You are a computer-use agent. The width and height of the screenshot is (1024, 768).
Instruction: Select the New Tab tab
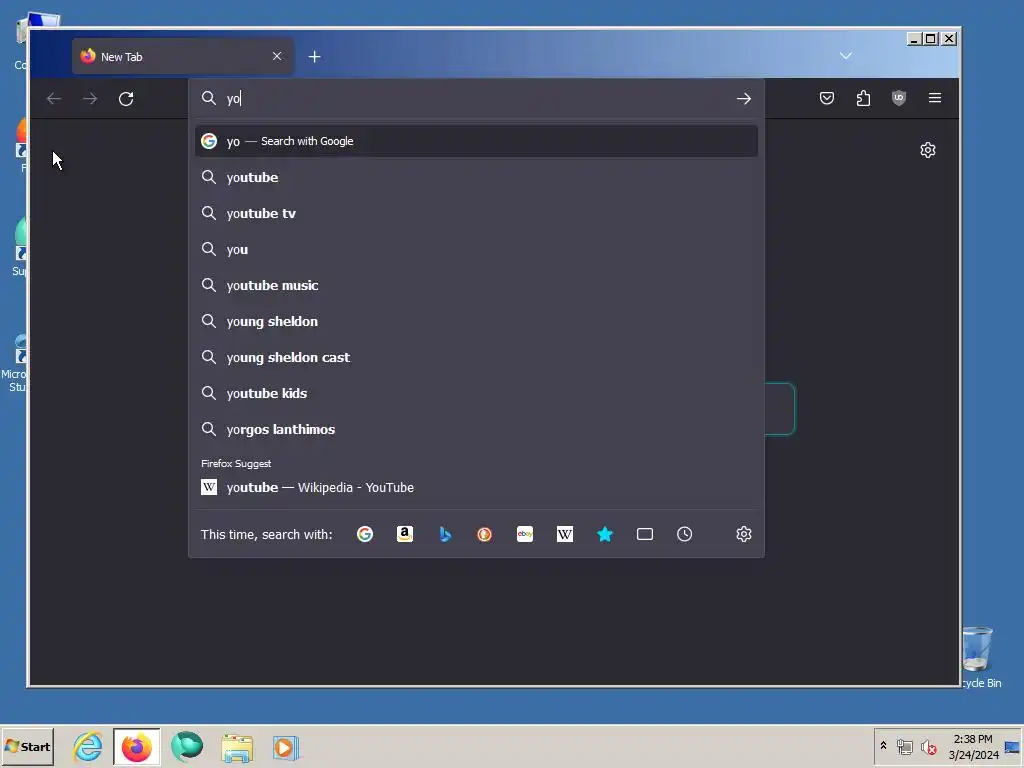(183, 56)
